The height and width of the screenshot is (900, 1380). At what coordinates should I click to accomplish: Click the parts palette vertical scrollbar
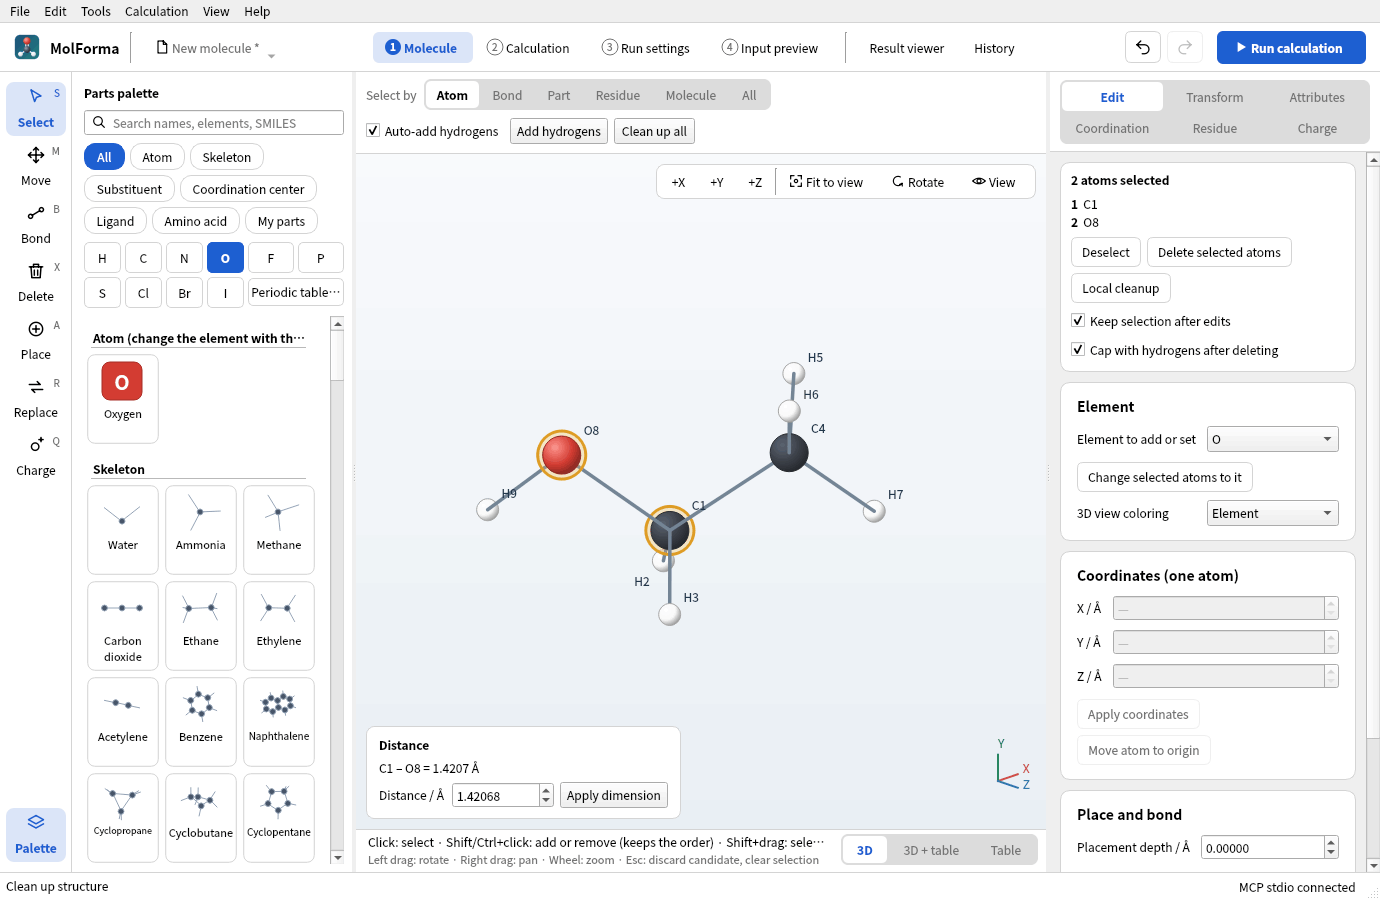coord(337,590)
